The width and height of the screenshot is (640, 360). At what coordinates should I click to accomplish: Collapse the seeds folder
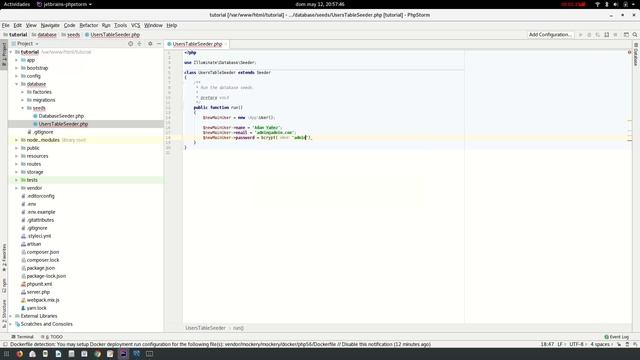click(x=22, y=108)
